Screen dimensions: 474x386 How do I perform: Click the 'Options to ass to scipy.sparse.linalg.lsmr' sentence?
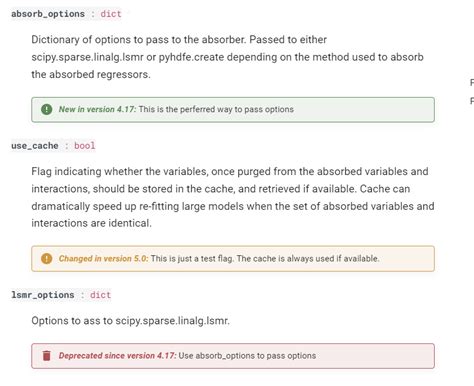[130, 321]
